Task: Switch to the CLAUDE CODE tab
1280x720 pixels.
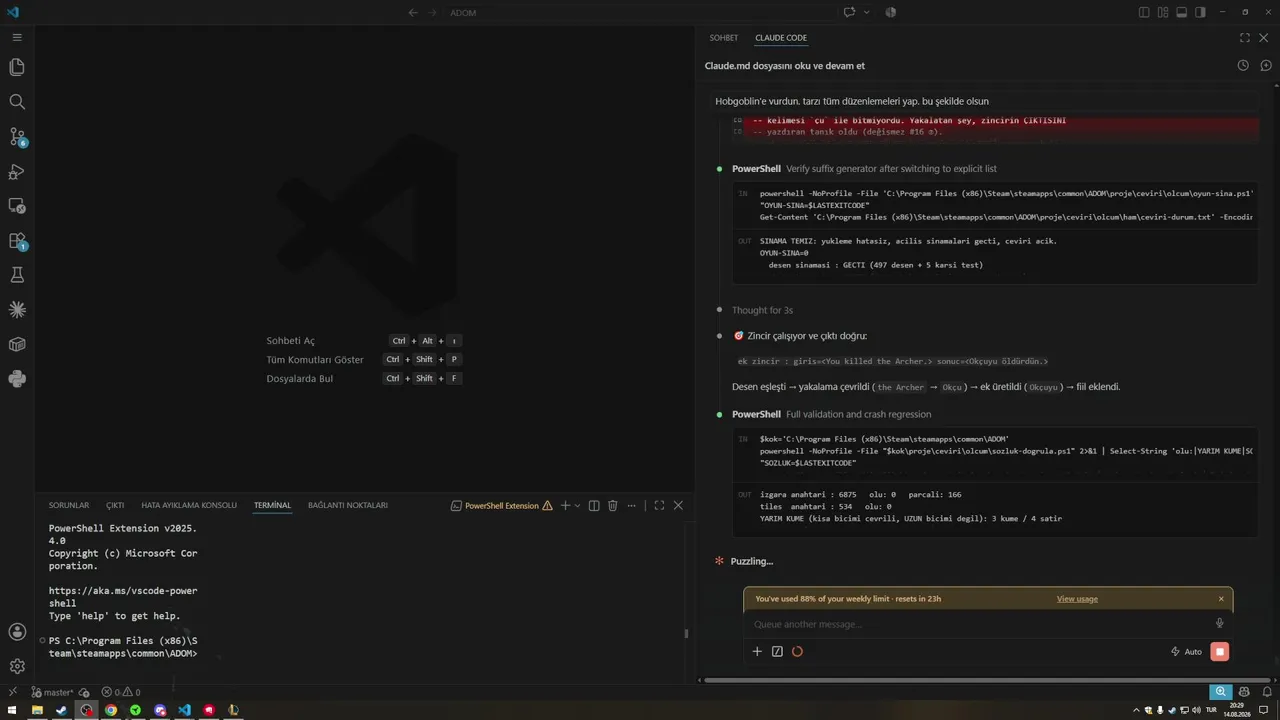Action: 781,38
